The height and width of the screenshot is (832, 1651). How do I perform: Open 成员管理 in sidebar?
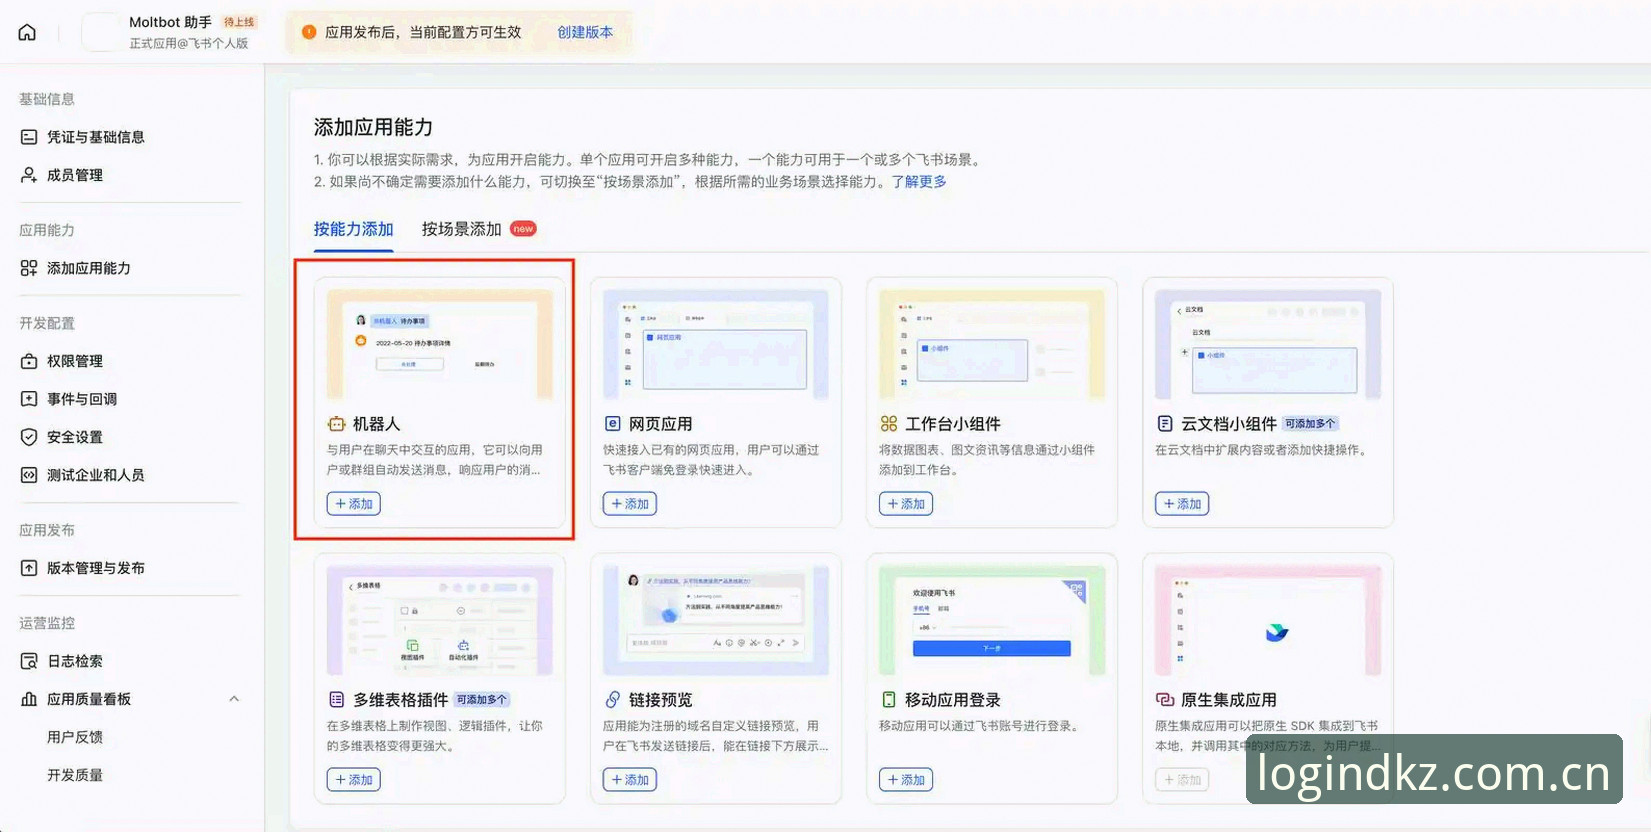point(75,175)
